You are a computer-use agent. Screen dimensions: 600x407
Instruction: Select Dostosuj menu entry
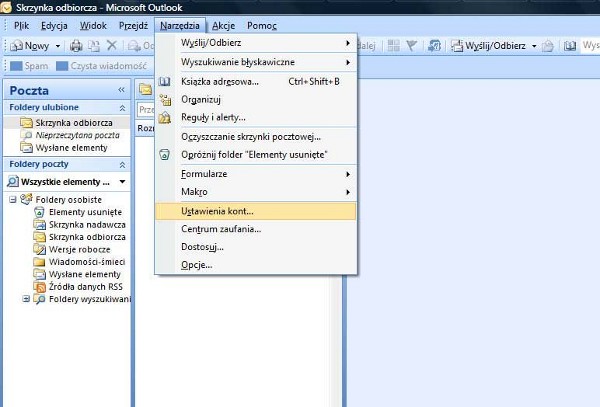tap(256, 247)
